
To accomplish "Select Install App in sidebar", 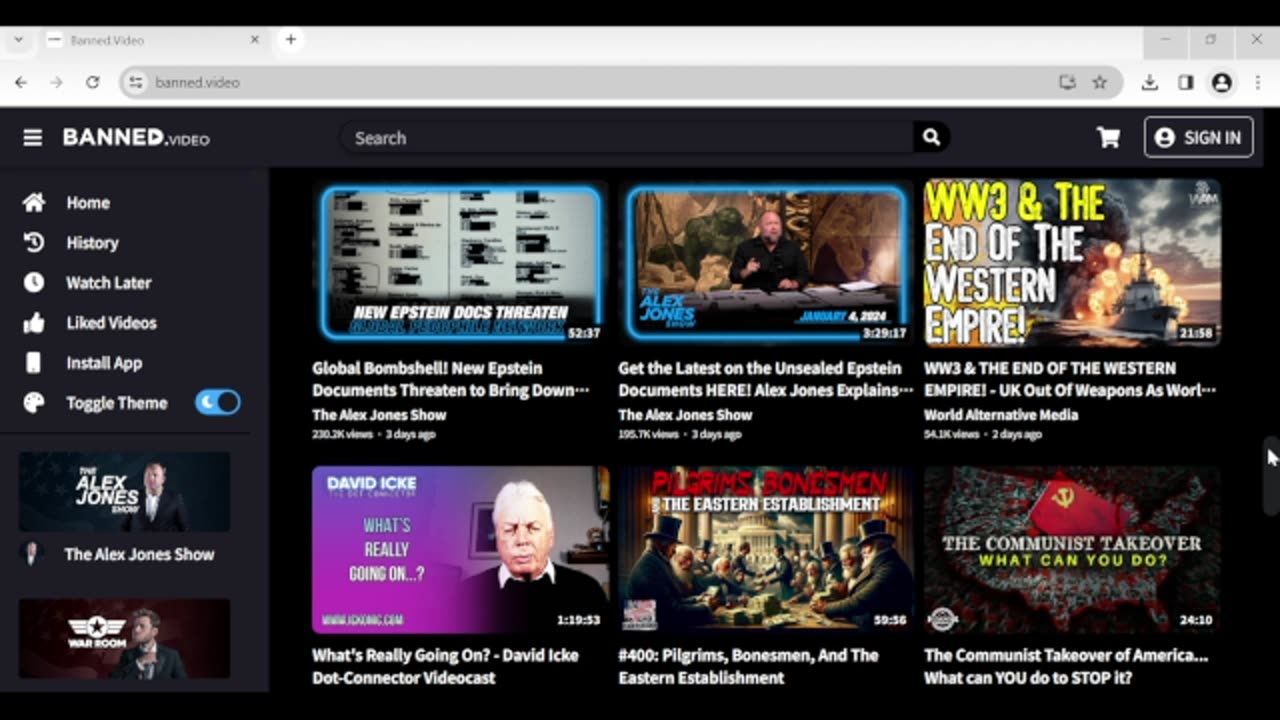I will tap(104, 362).
